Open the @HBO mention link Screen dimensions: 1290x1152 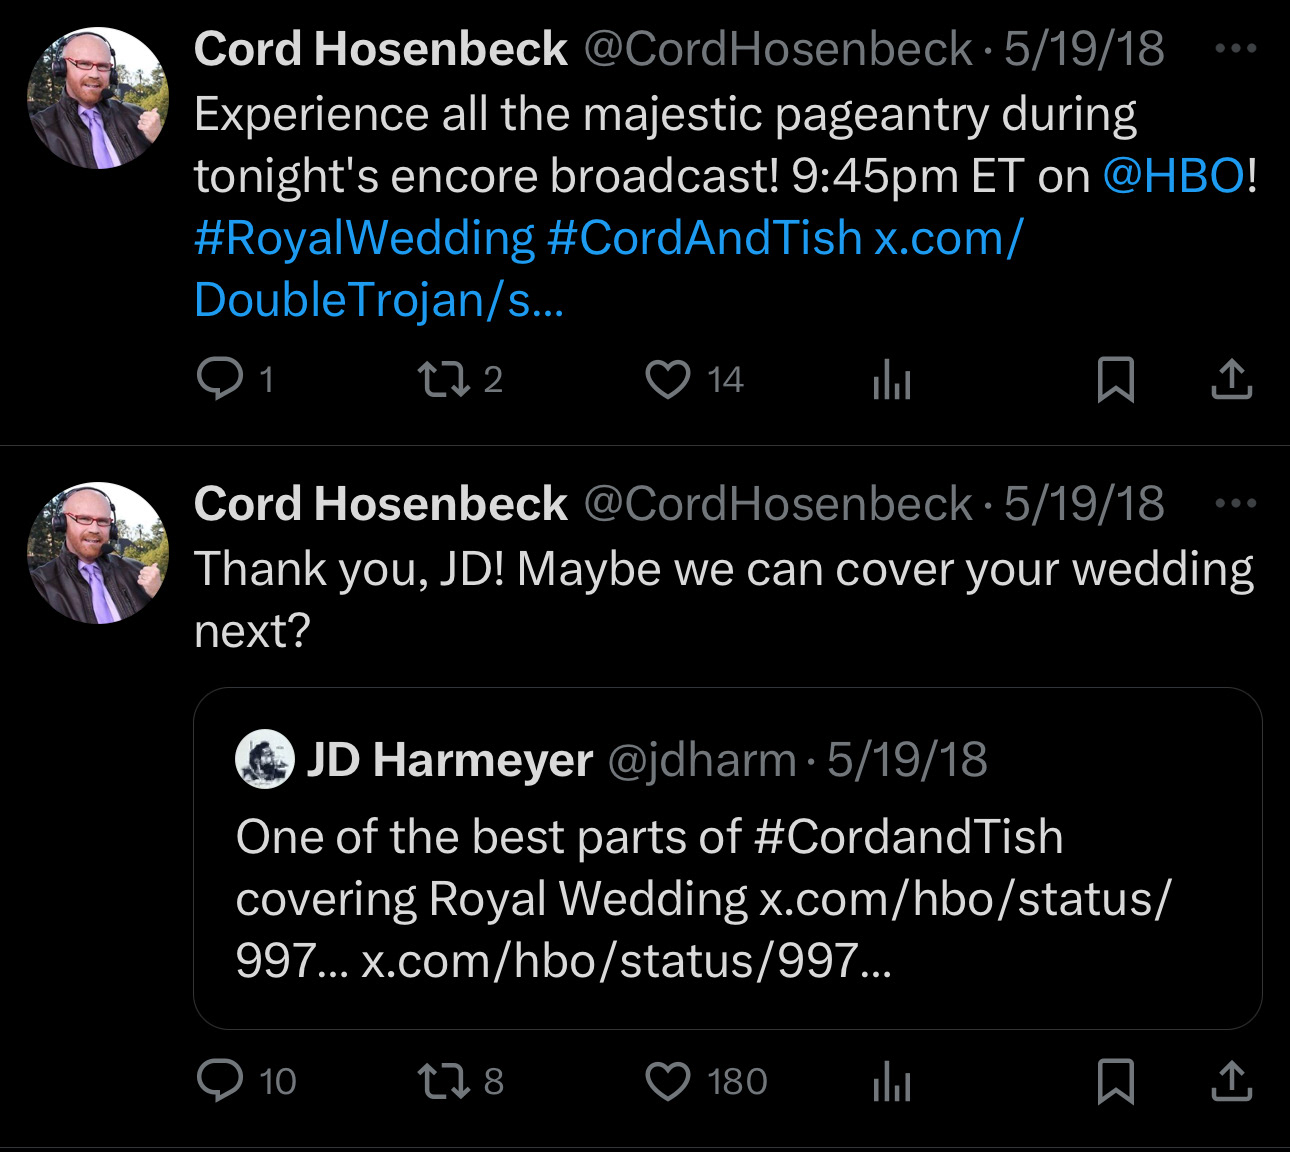[1174, 176]
